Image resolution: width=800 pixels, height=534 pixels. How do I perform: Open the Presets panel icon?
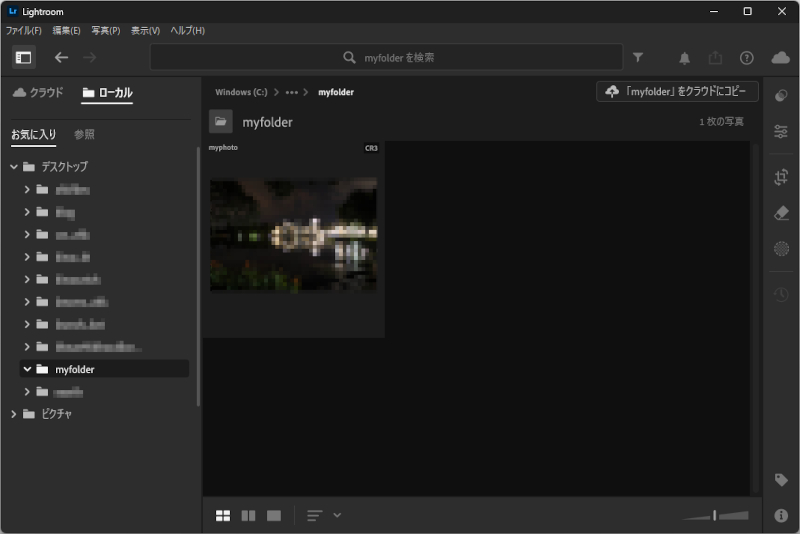[781, 95]
